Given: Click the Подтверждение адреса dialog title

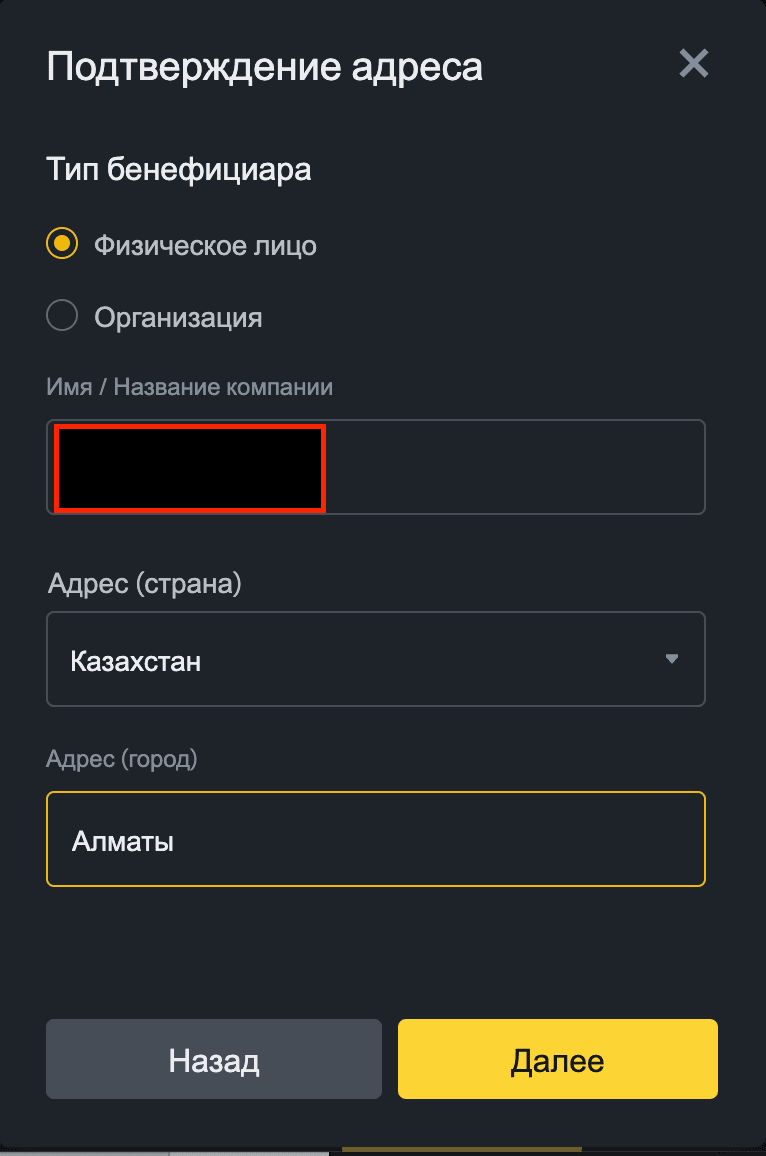Looking at the screenshot, I should coord(263,66).
